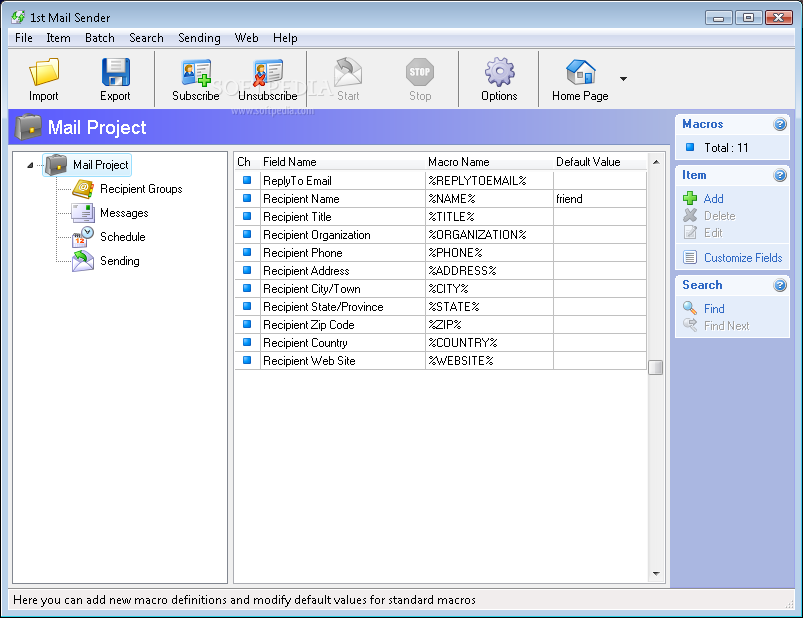Click Add in the Item panel
The width and height of the screenshot is (803, 618).
tap(713, 199)
